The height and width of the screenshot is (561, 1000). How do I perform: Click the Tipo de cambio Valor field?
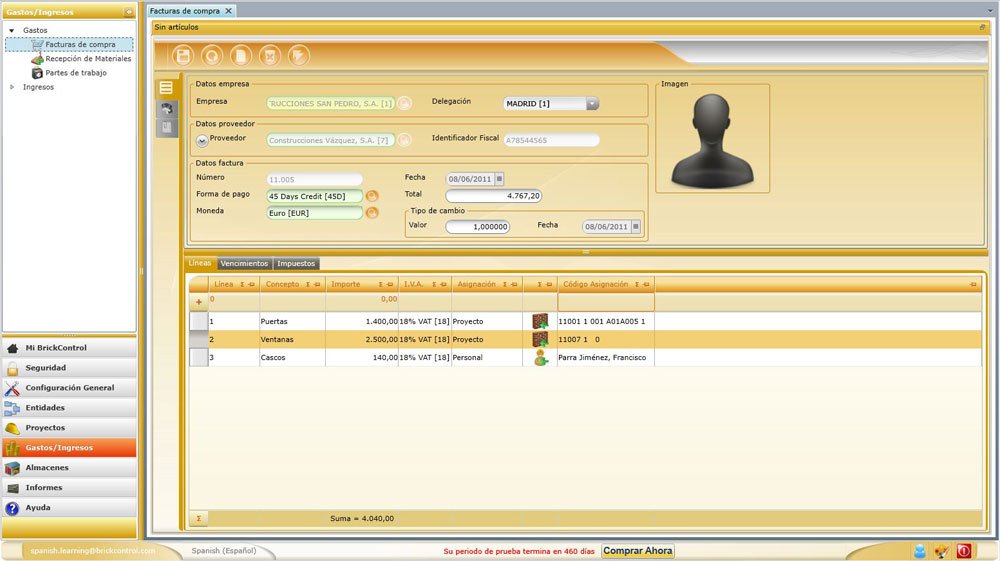click(478, 226)
